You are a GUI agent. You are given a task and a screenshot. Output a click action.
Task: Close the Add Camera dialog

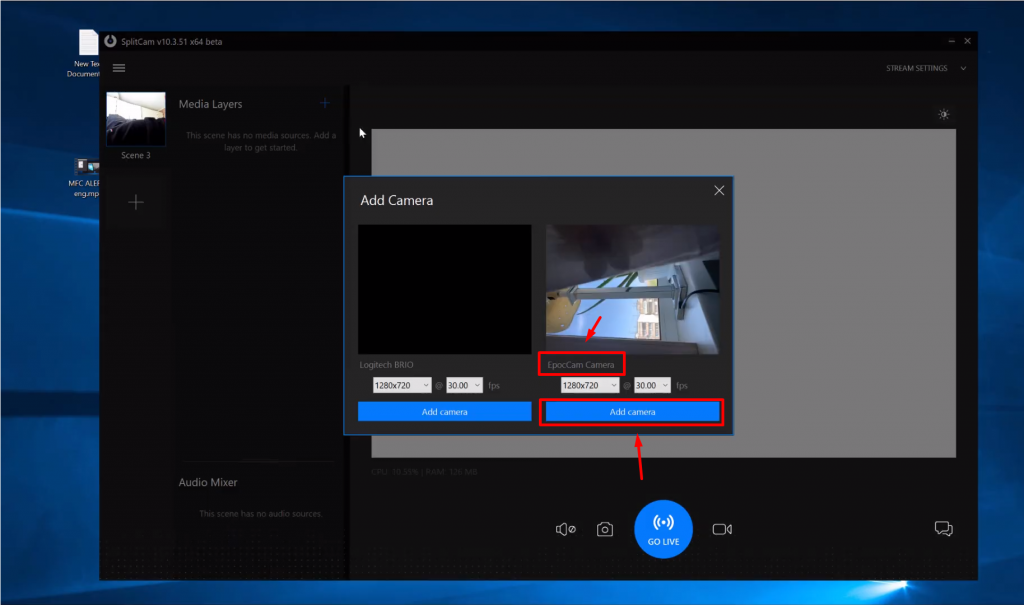(x=719, y=191)
